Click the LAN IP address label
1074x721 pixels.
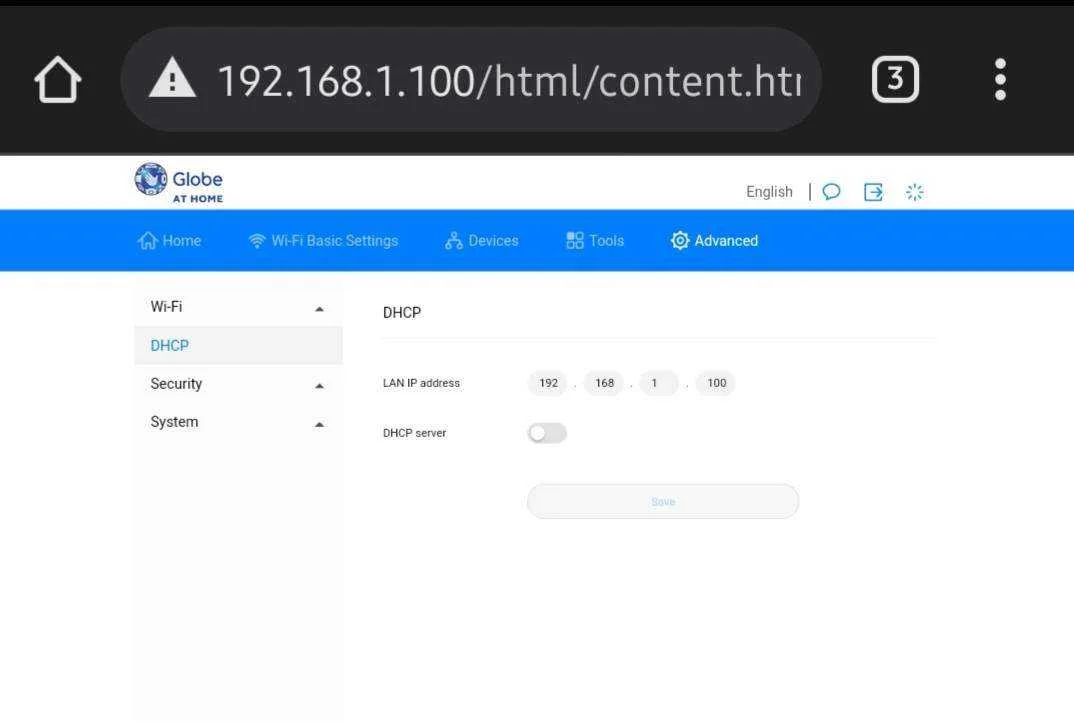[421, 383]
